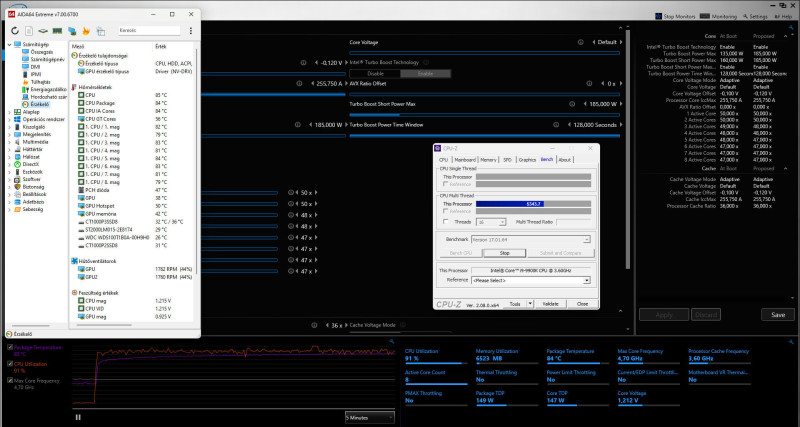The image size is (800, 427).
Task: Switch to Memory tab in CPU-Z
Action: click(488, 160)
